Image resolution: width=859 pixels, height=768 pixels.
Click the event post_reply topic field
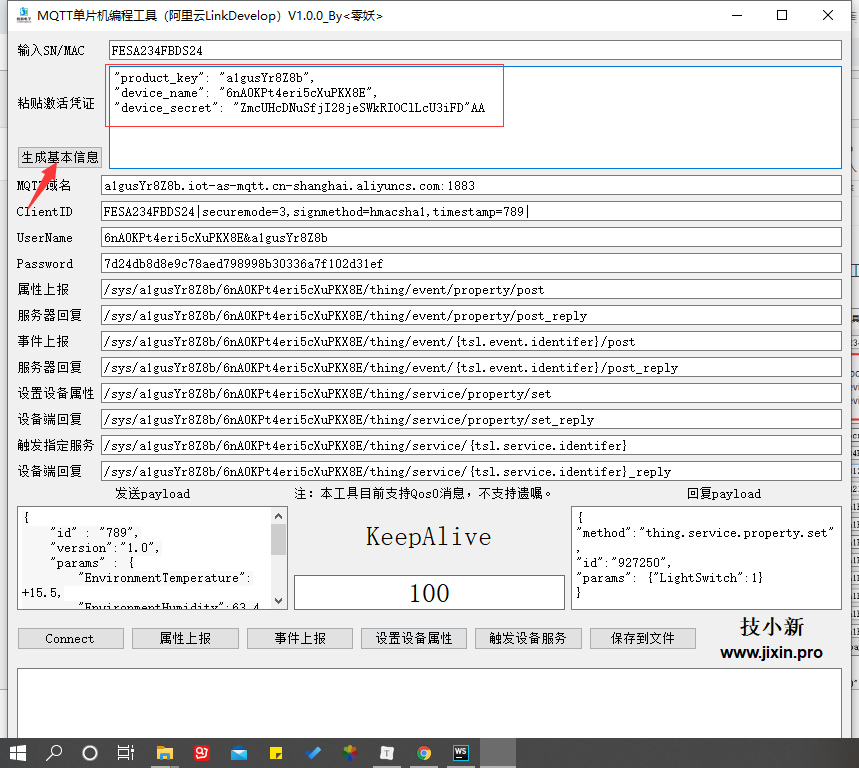pyautogui.click(x=471, y=368)
